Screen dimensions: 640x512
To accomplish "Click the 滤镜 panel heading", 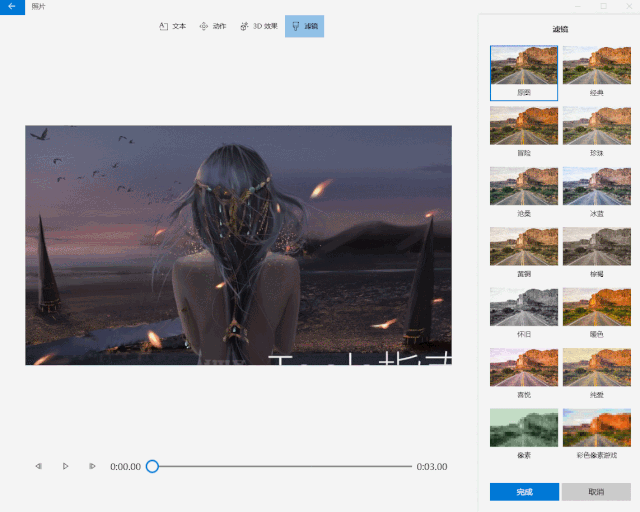I will click(560, 29).
